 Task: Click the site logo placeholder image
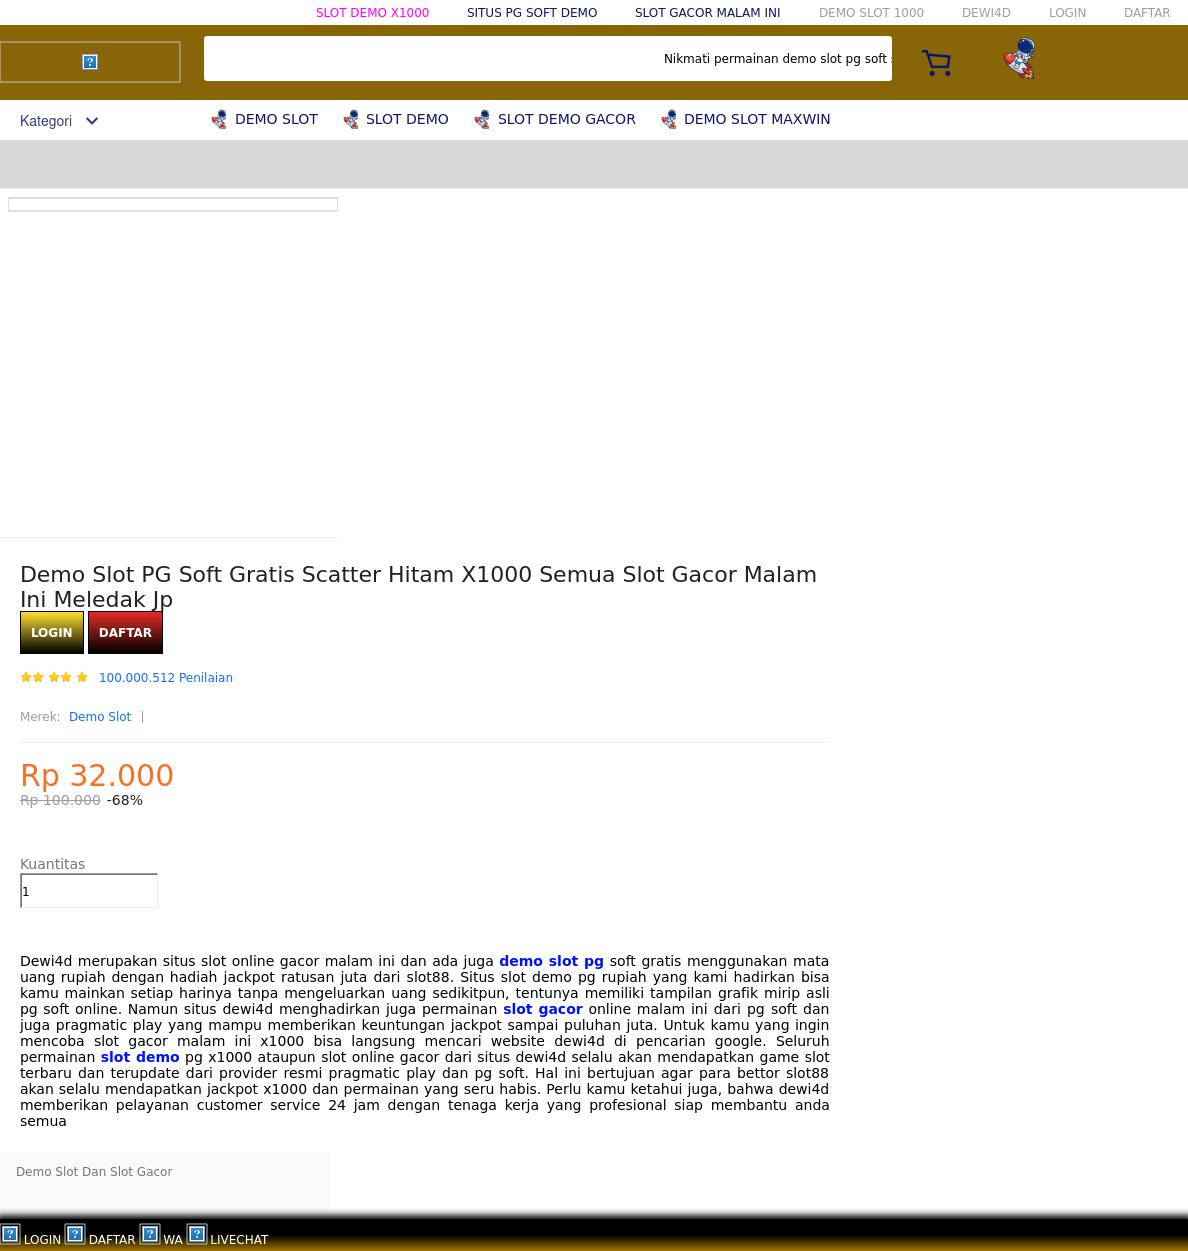pyautogui.click(x=90, y=62)
